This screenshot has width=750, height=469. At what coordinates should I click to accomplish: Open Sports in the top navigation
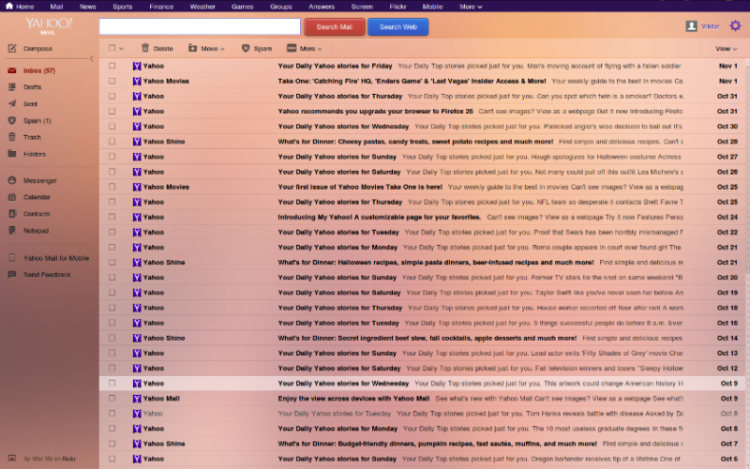(x=122, y=7)
